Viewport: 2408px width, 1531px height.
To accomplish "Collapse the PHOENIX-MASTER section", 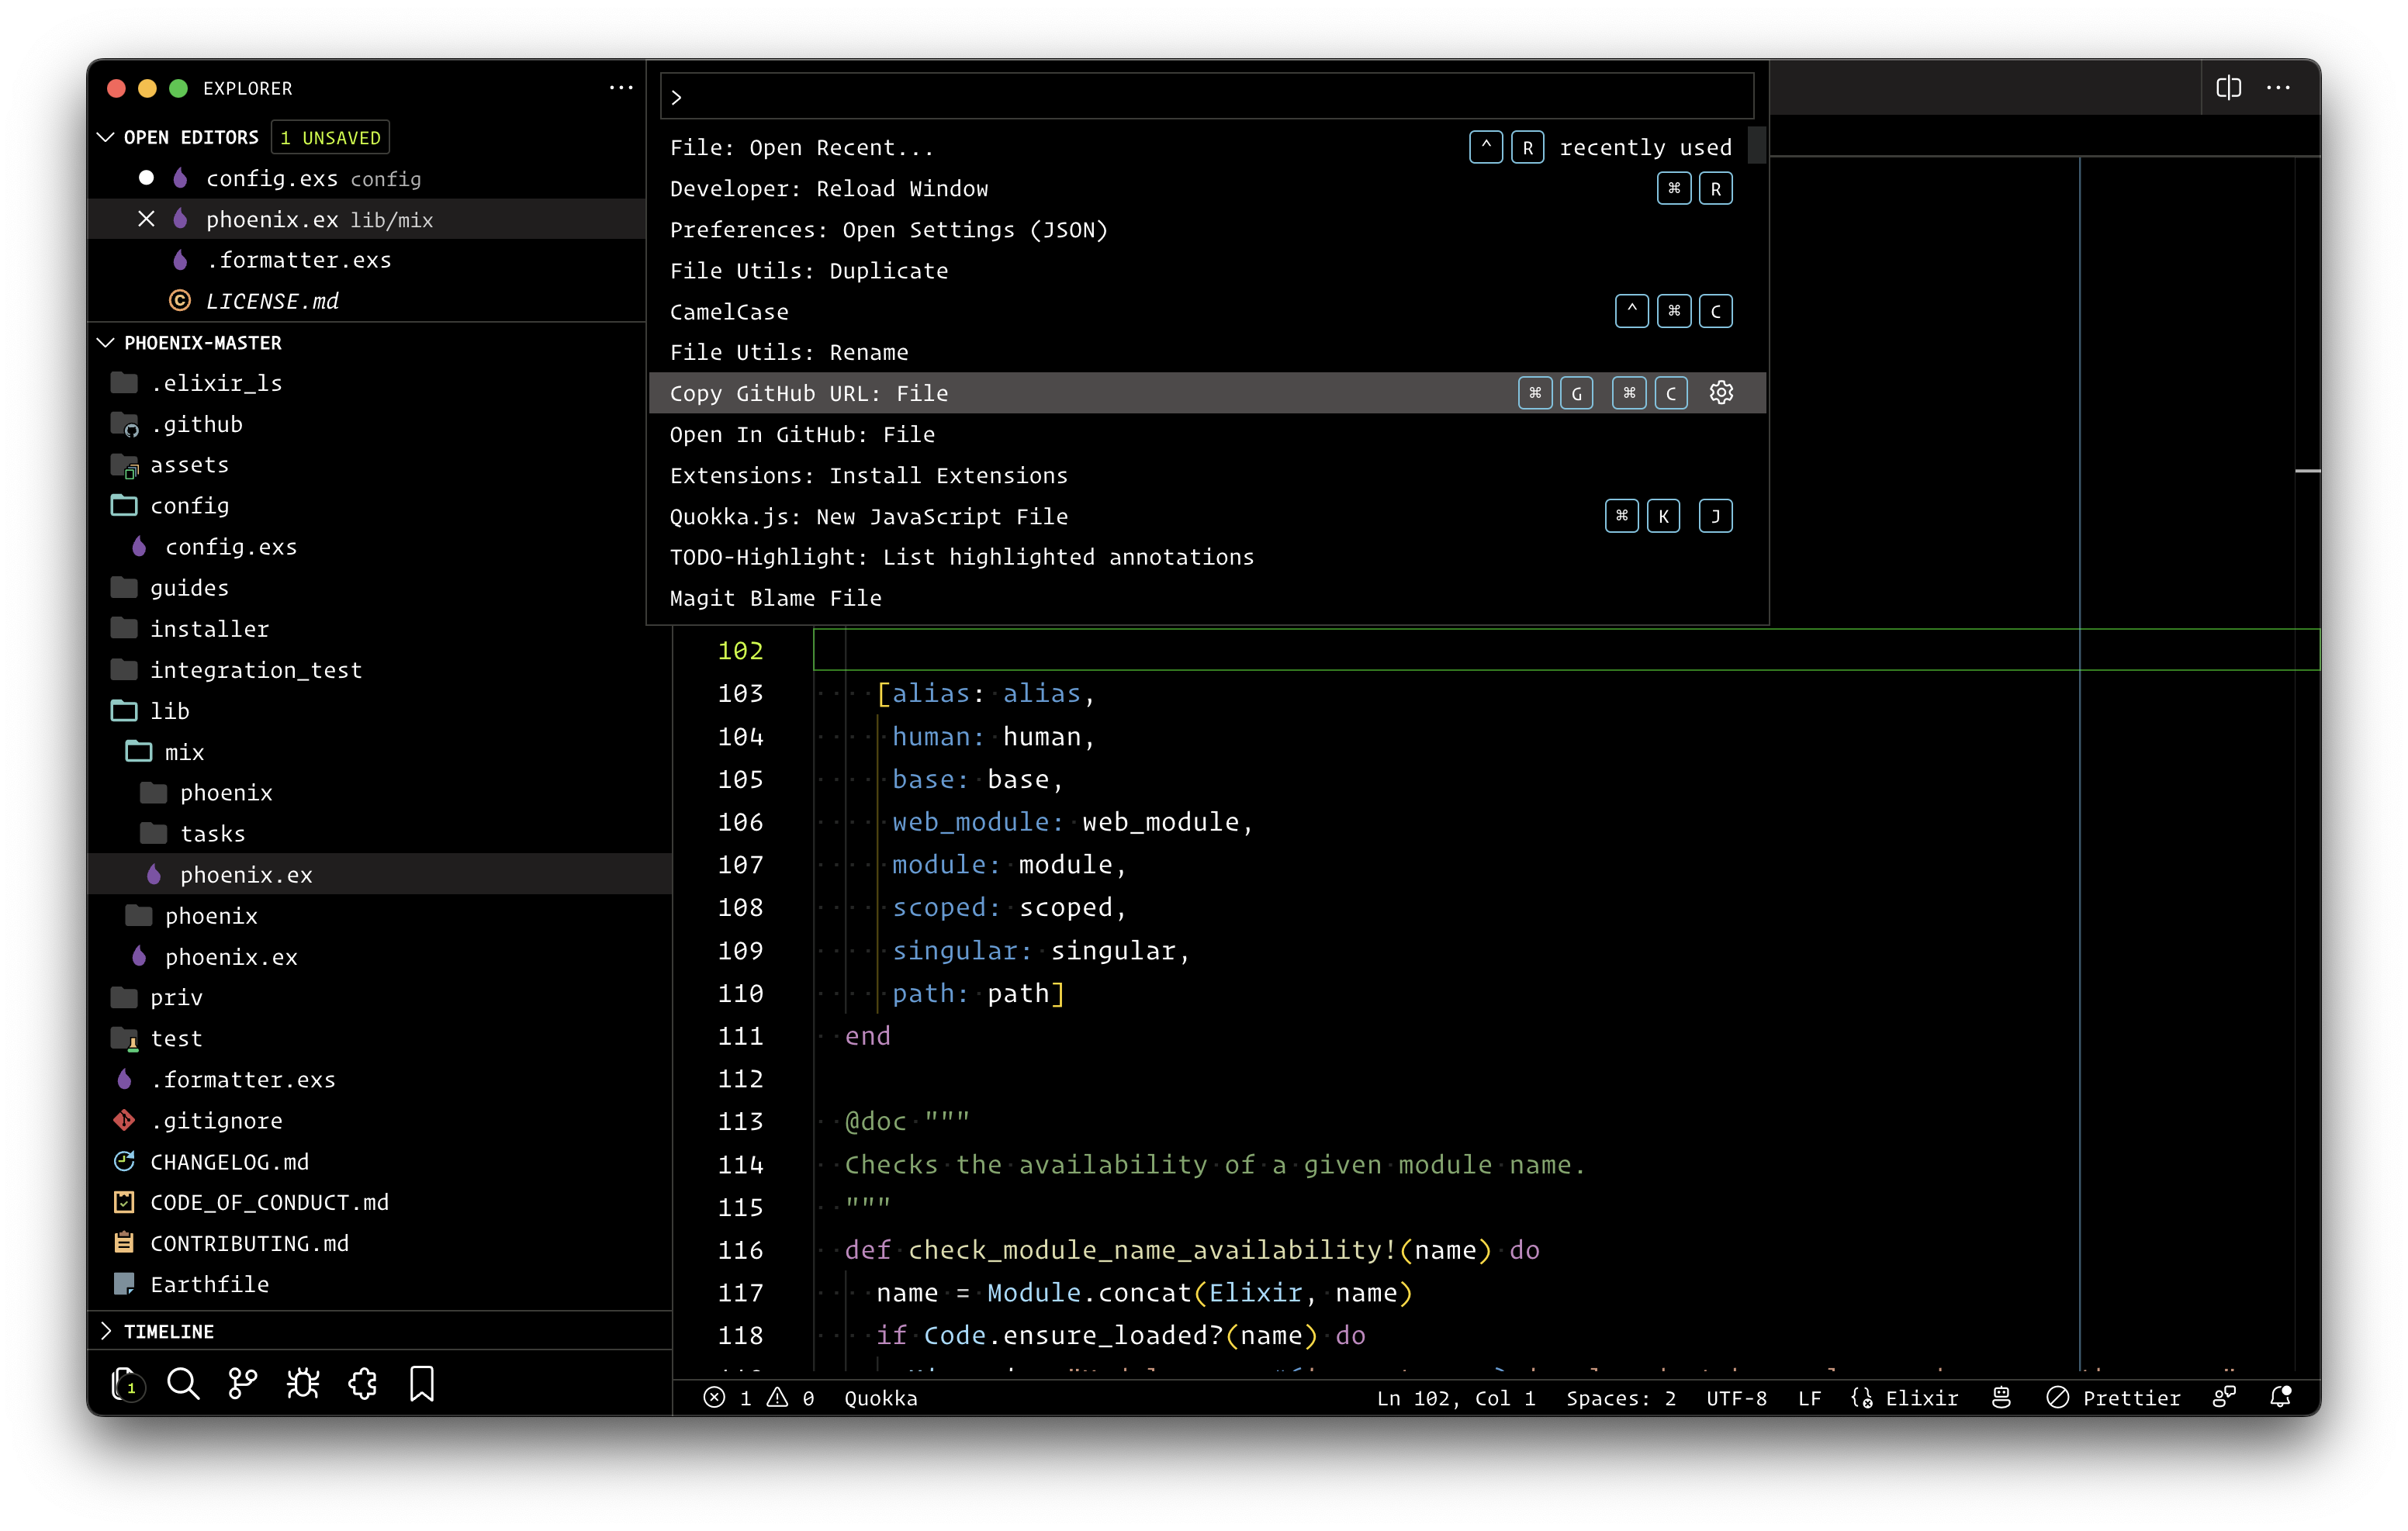I will (106, 343).
